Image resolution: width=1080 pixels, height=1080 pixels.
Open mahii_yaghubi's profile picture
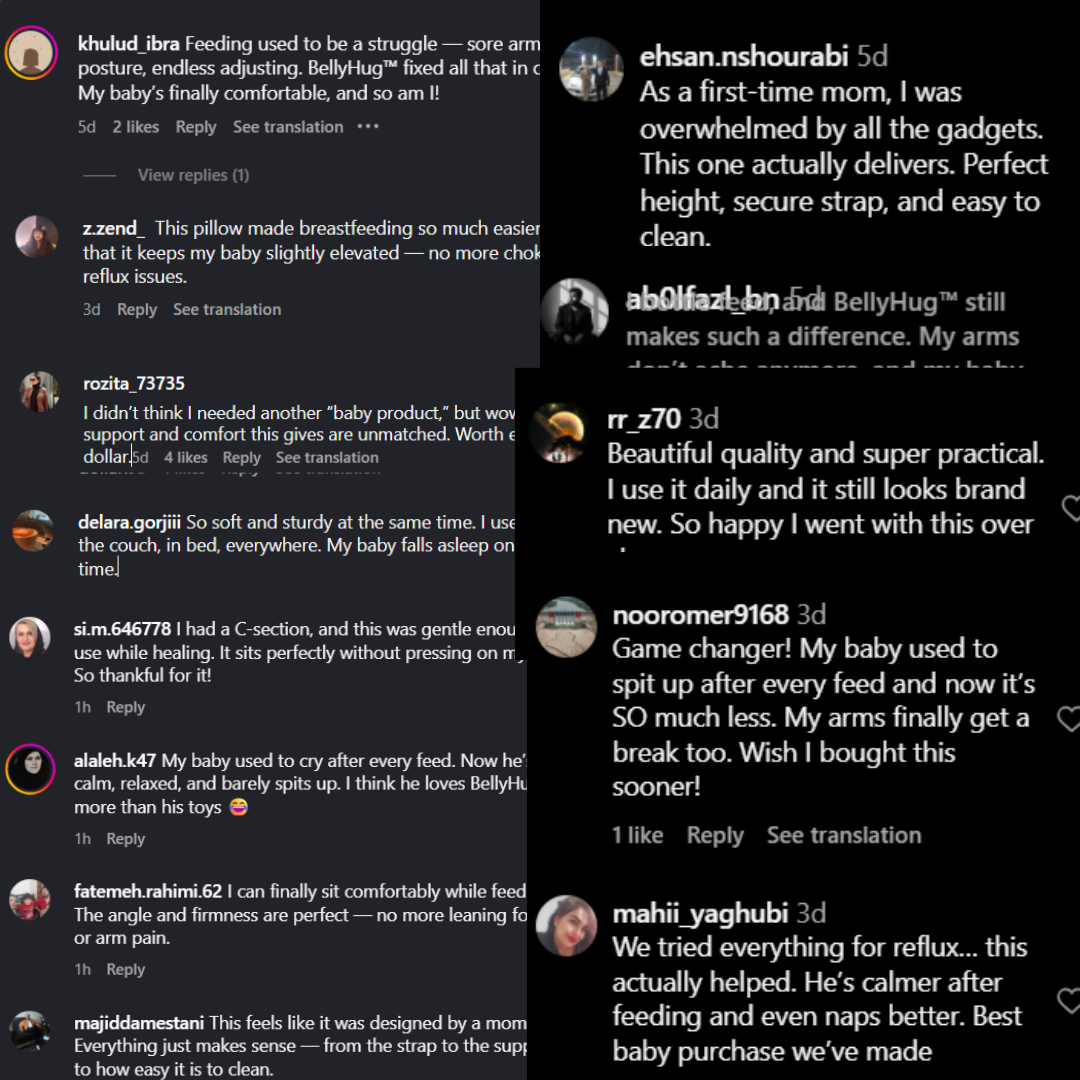point(567,926)
